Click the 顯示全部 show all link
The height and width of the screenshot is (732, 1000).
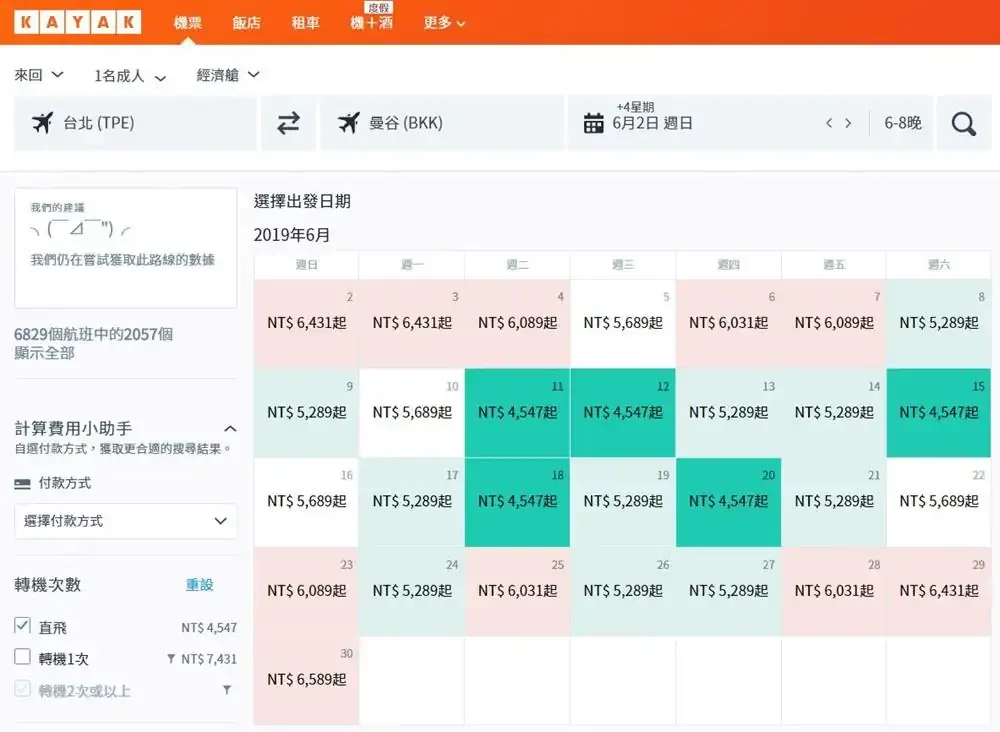pos(44,353)
